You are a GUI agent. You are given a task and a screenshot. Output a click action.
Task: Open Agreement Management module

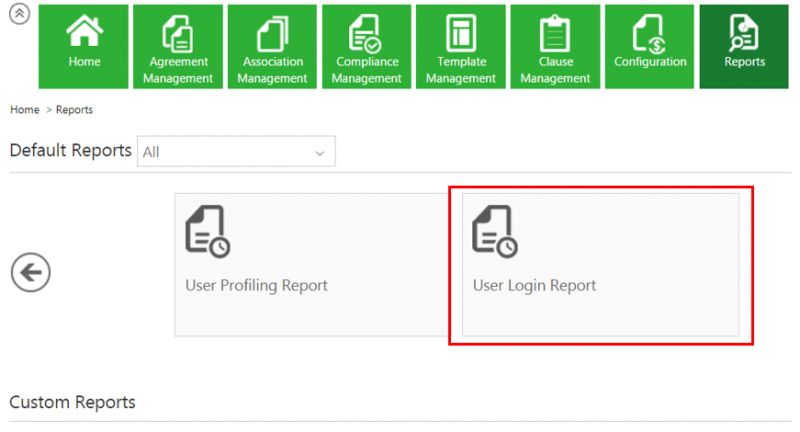click(178, 47)
